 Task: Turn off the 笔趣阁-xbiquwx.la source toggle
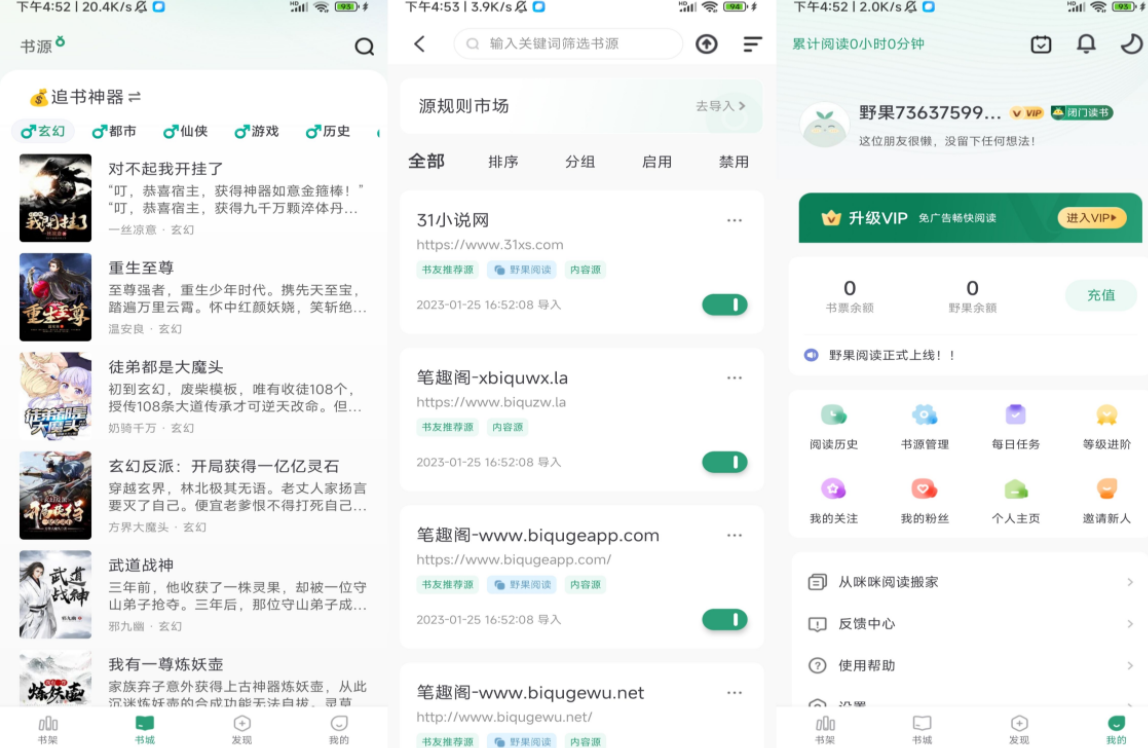click(723, 461)
